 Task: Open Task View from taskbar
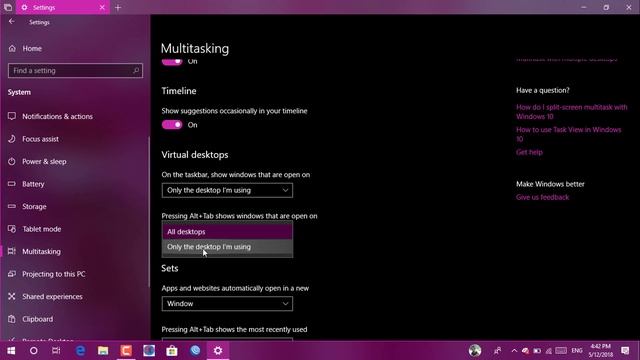(x=56, y=351)
